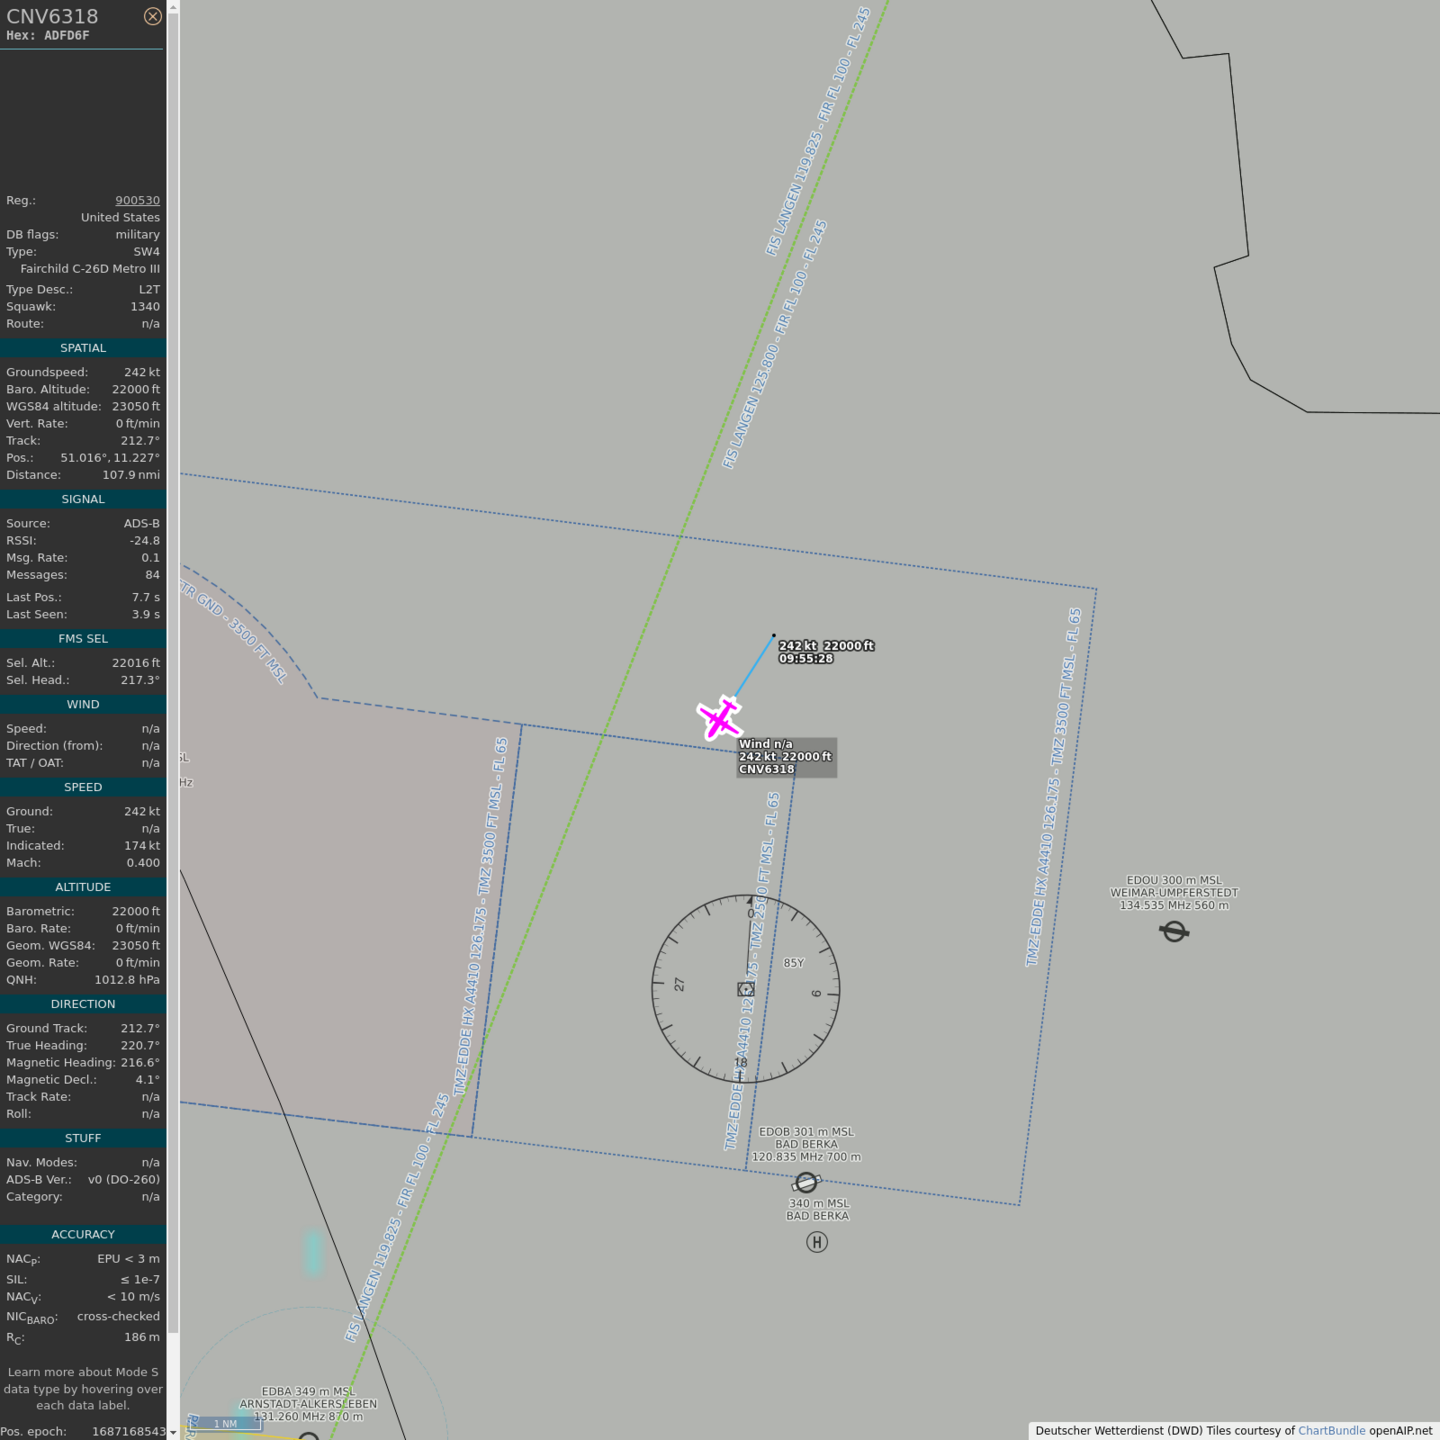Select the Bad Berka heliport H icon

pos(817,1242)
